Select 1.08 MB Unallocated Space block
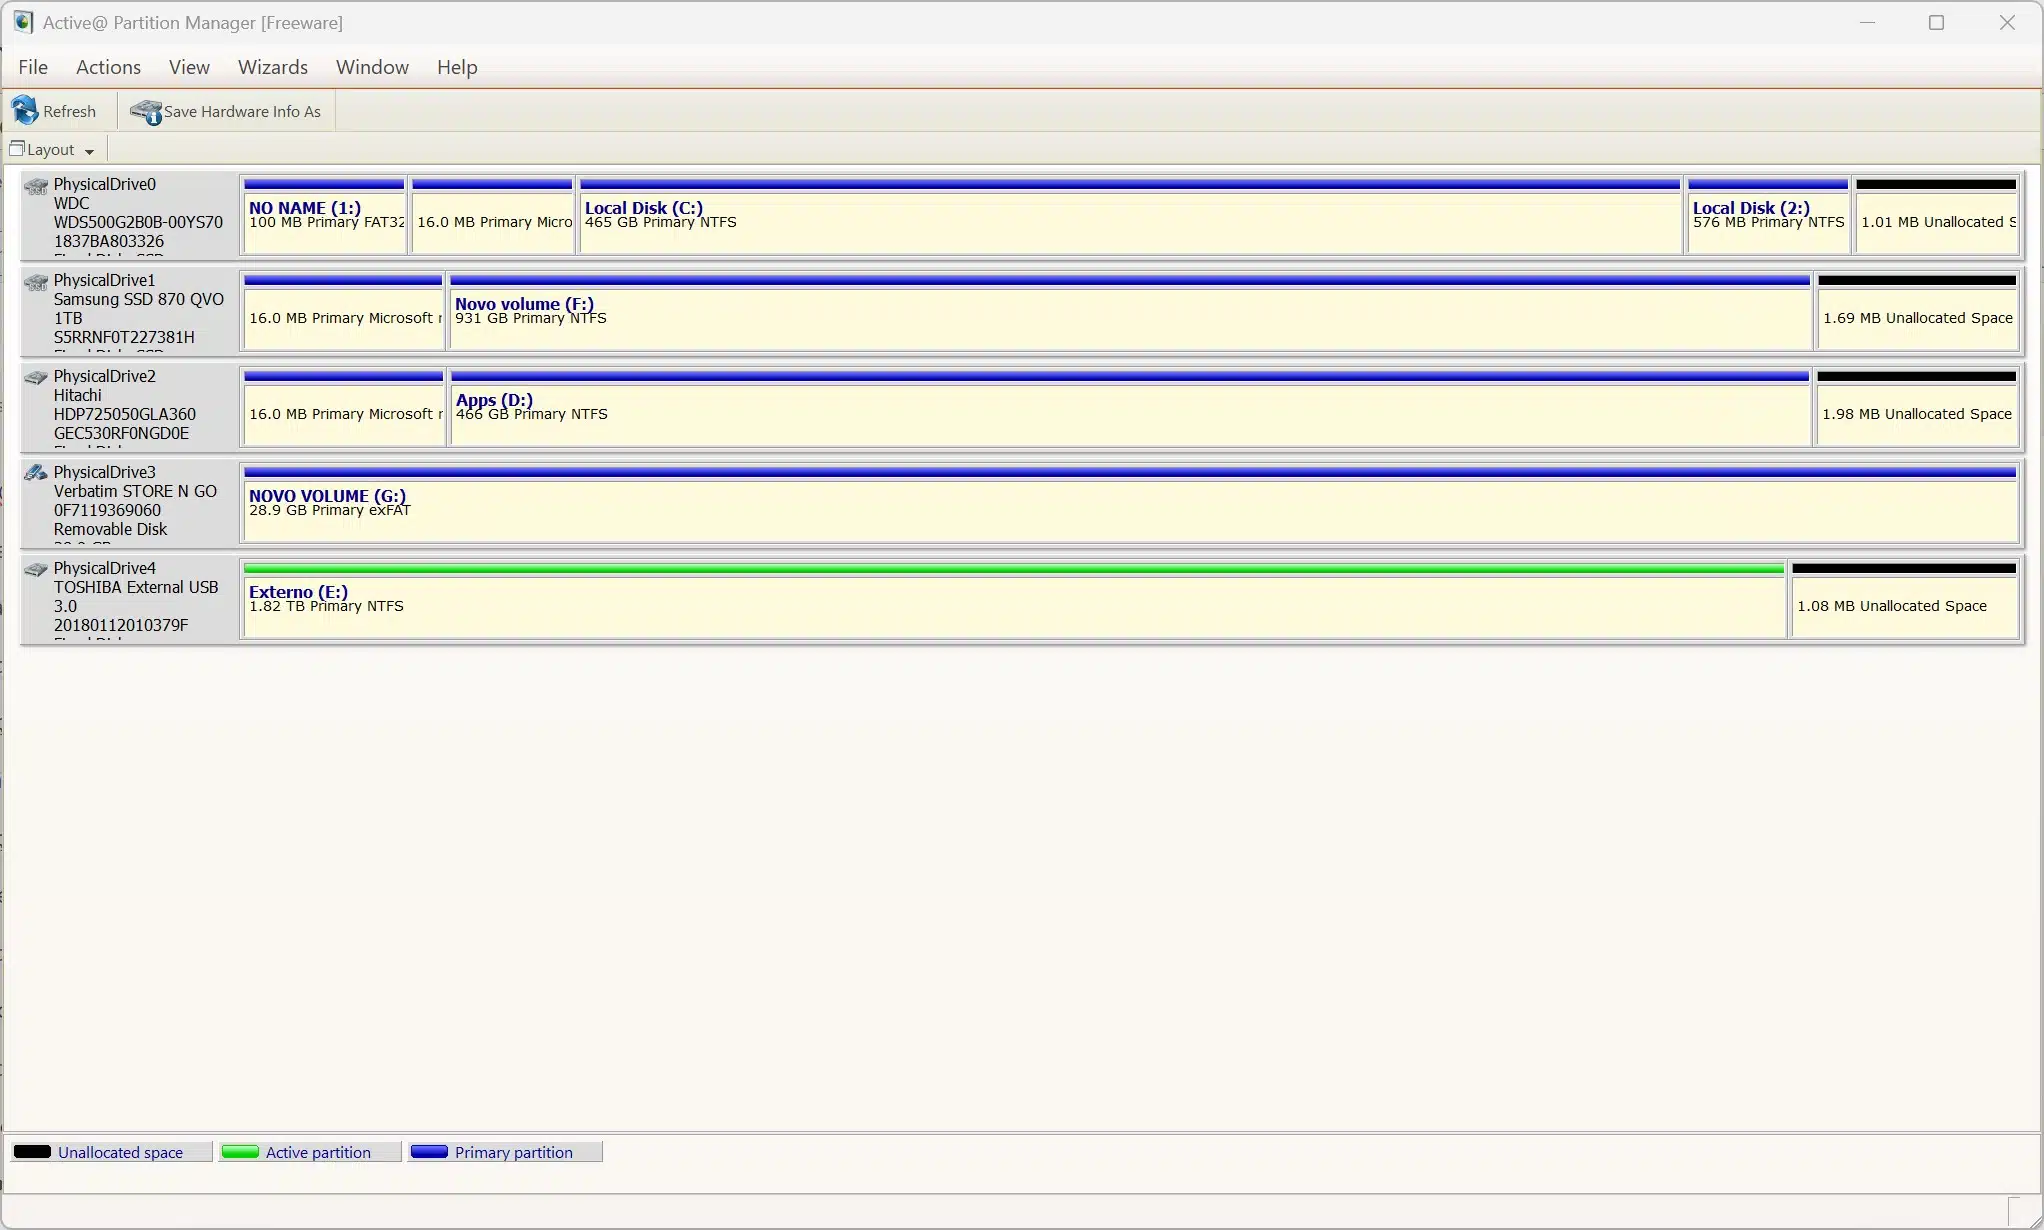Image resolution: width=2044 pixels, height=1230 pixels. pyautogui.click(x=1904, y=599)
